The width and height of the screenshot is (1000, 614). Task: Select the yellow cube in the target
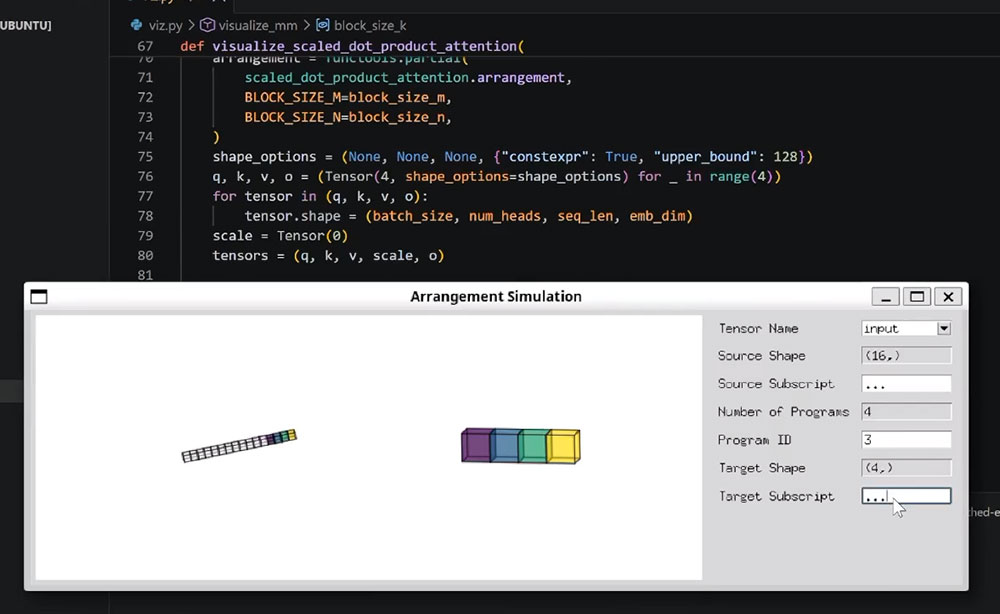(x=564, y=446)
